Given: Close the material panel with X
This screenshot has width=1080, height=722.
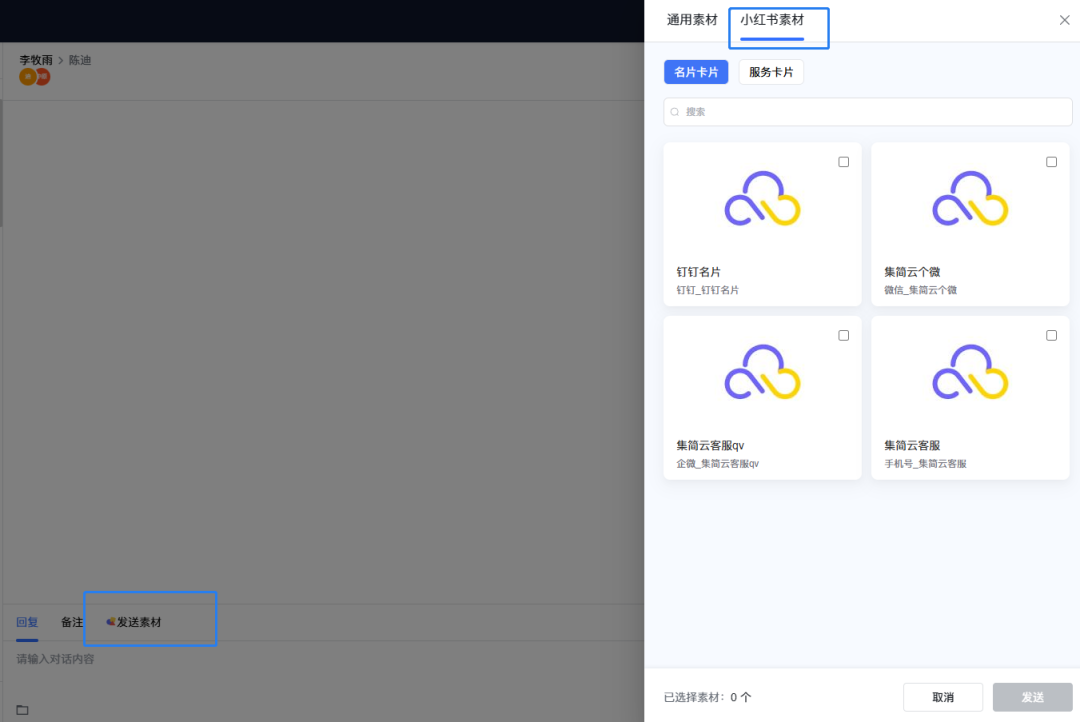Looking at the screenshot, I should (1064, 20).
